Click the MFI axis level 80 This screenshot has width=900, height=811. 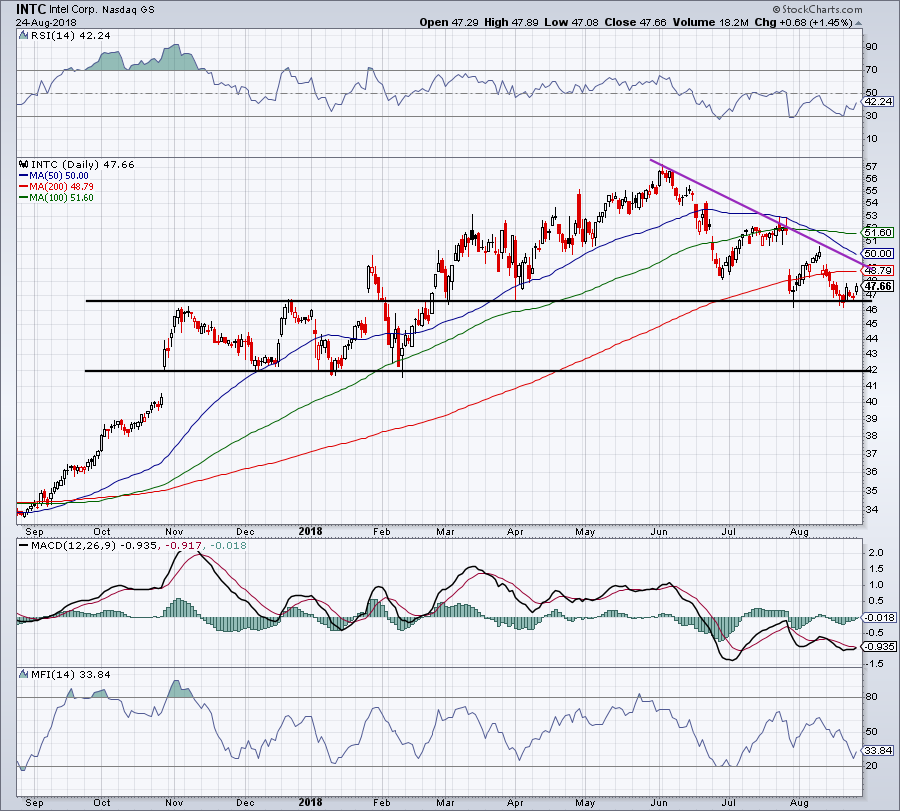(871, 697)
